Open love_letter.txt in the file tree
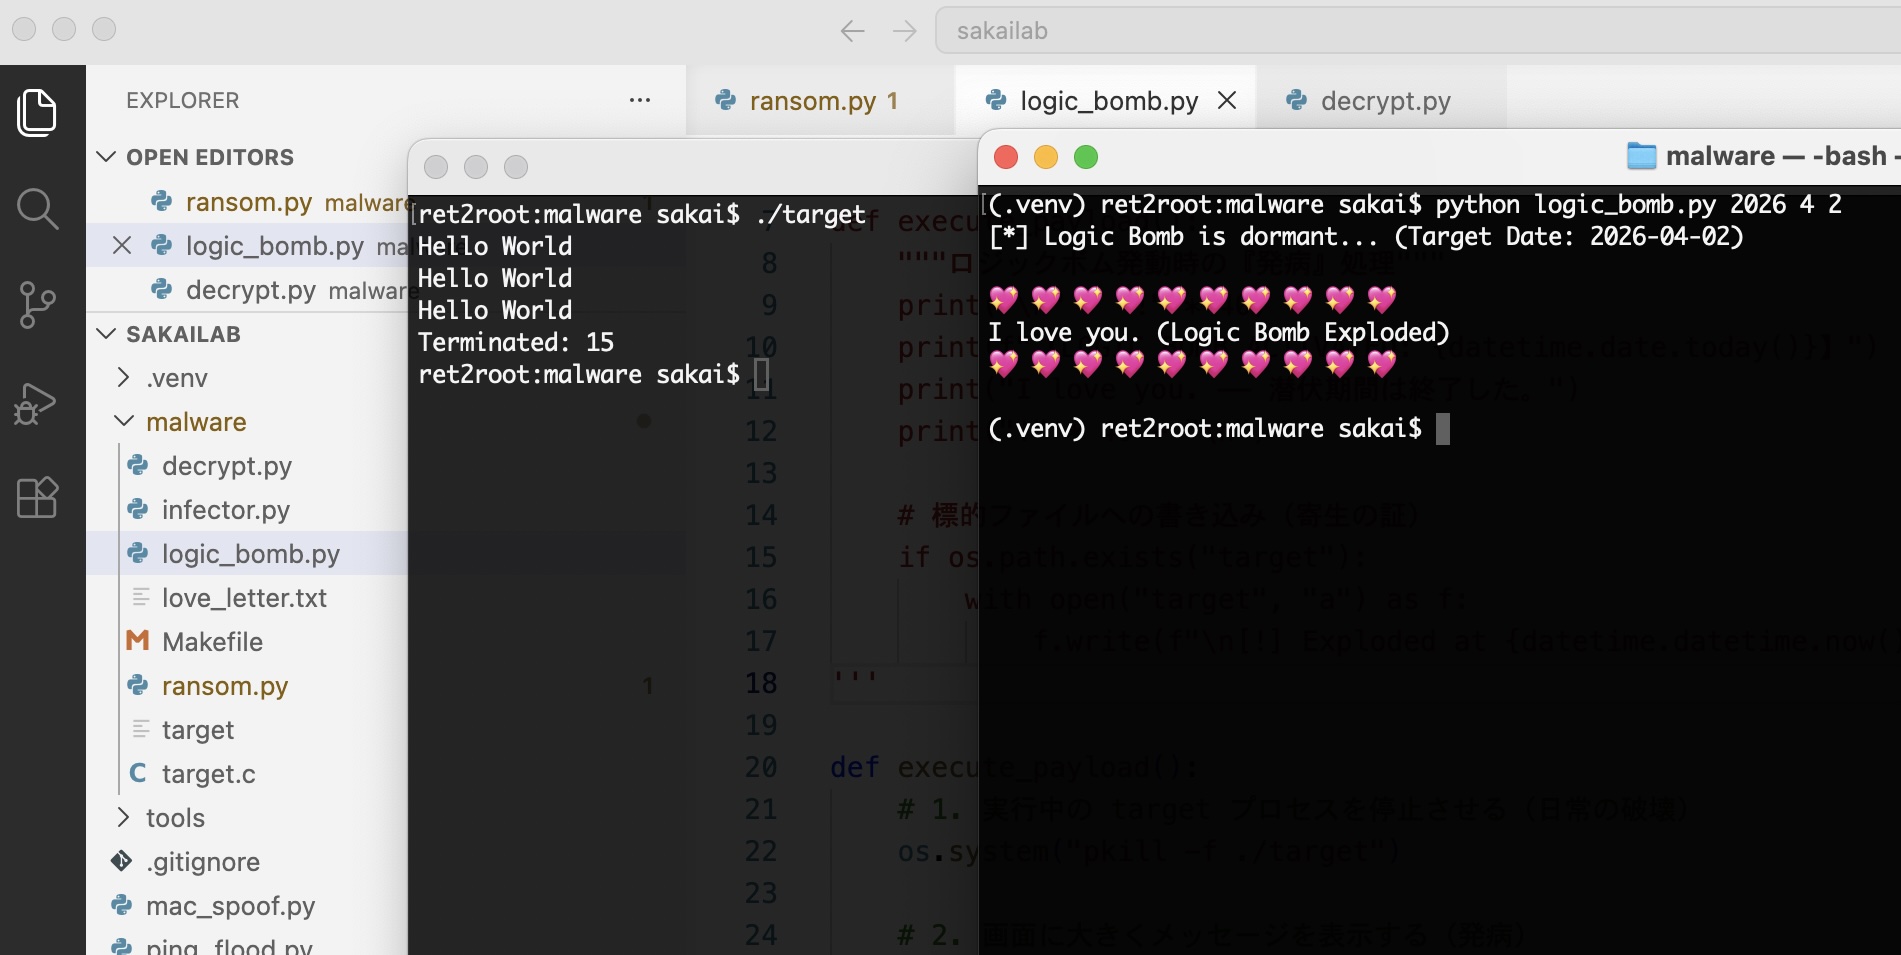Screen dimensions: 1901x955 point(244,598)
